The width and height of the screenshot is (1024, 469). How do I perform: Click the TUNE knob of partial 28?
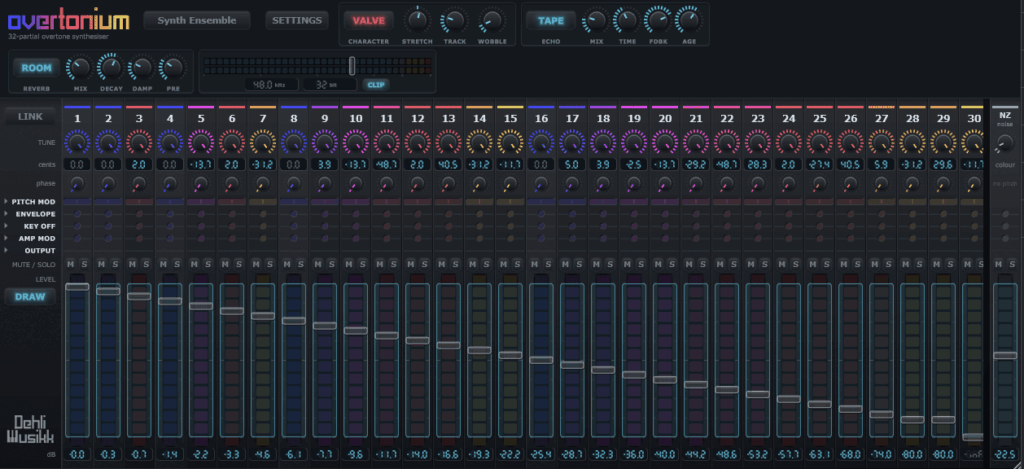pos(912,142)
